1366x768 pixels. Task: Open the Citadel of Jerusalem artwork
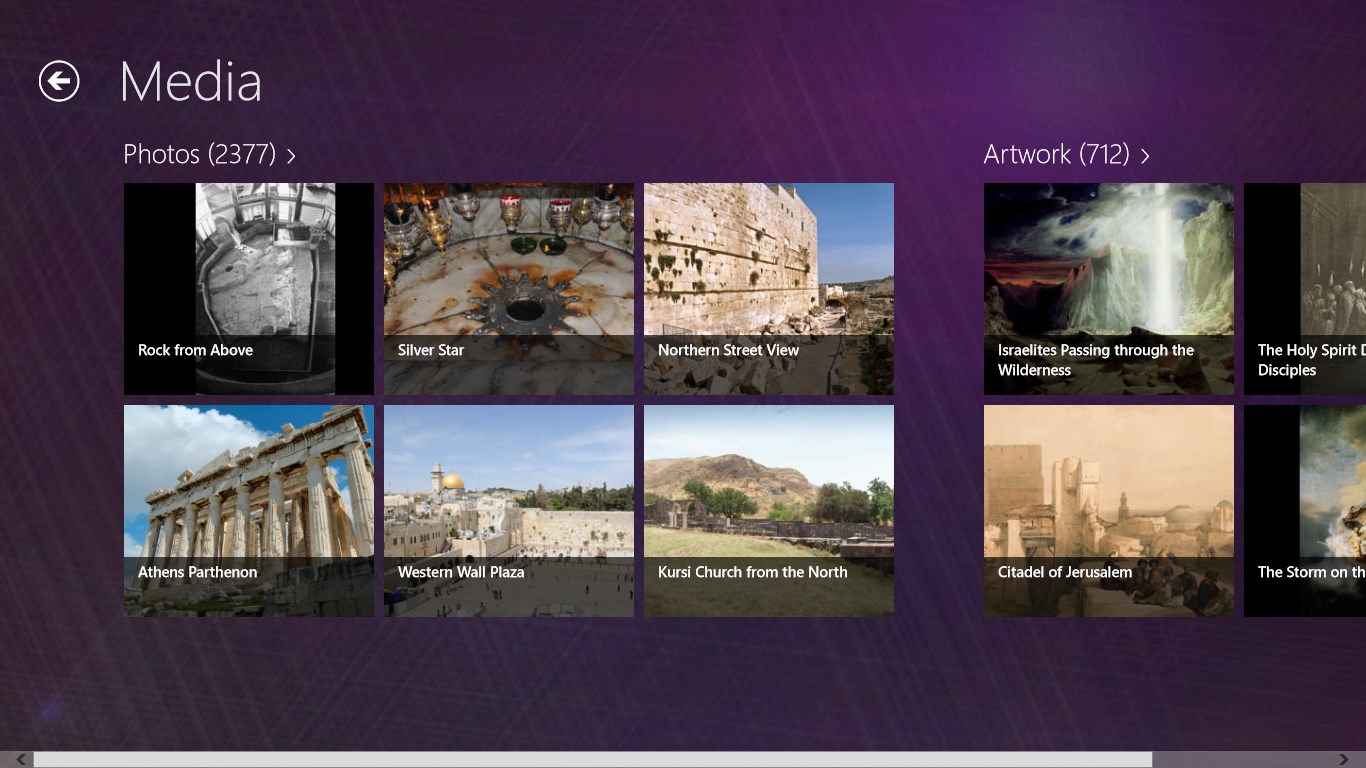point(1109,511)
